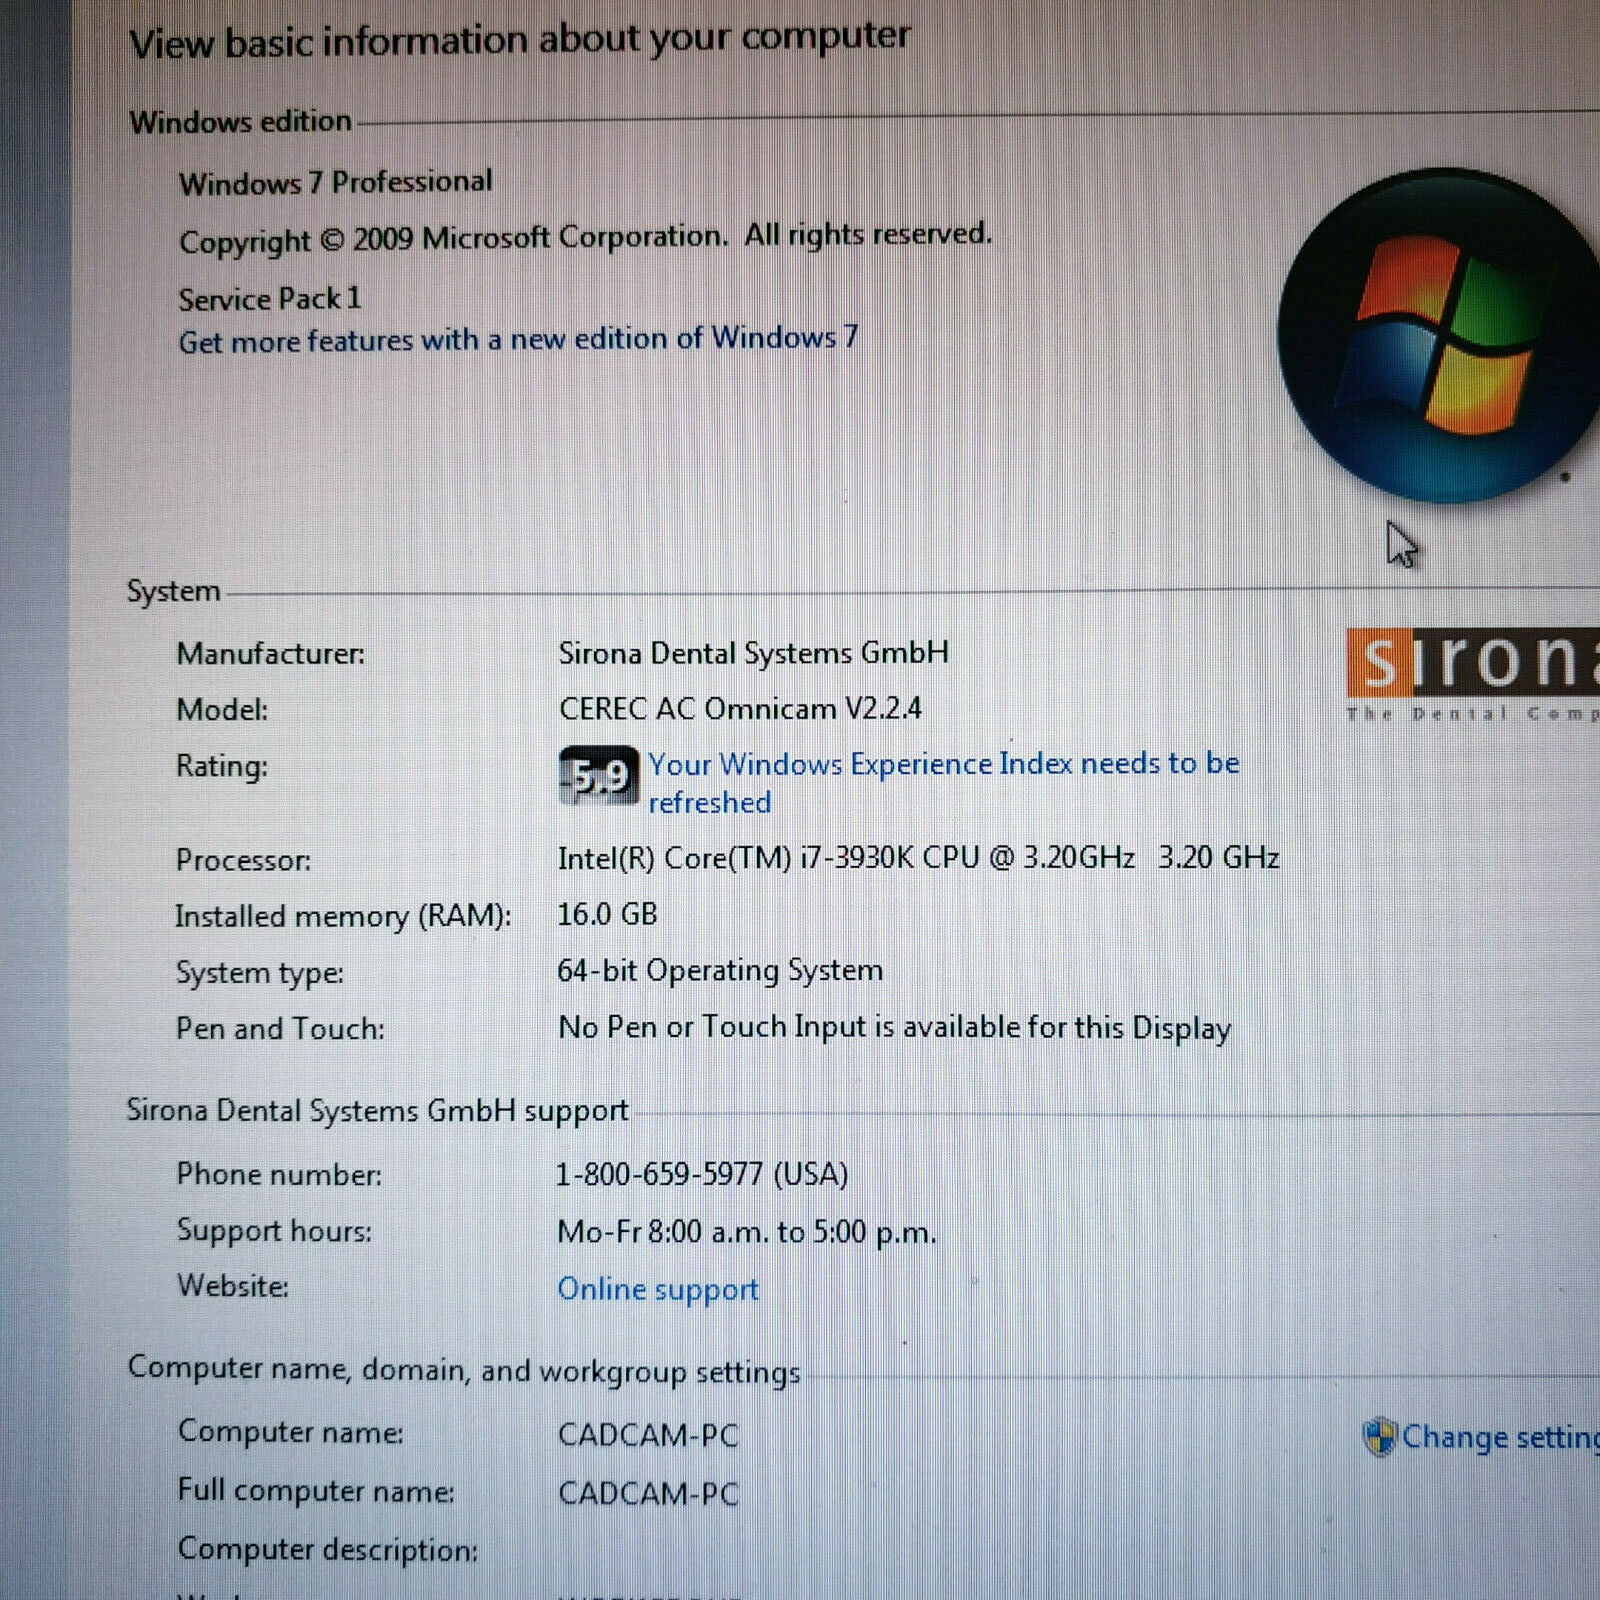This screenshot has width=1600, height=1600.
Task: Click the 'Computer description:' label
Action: (x=328, y=1549)
